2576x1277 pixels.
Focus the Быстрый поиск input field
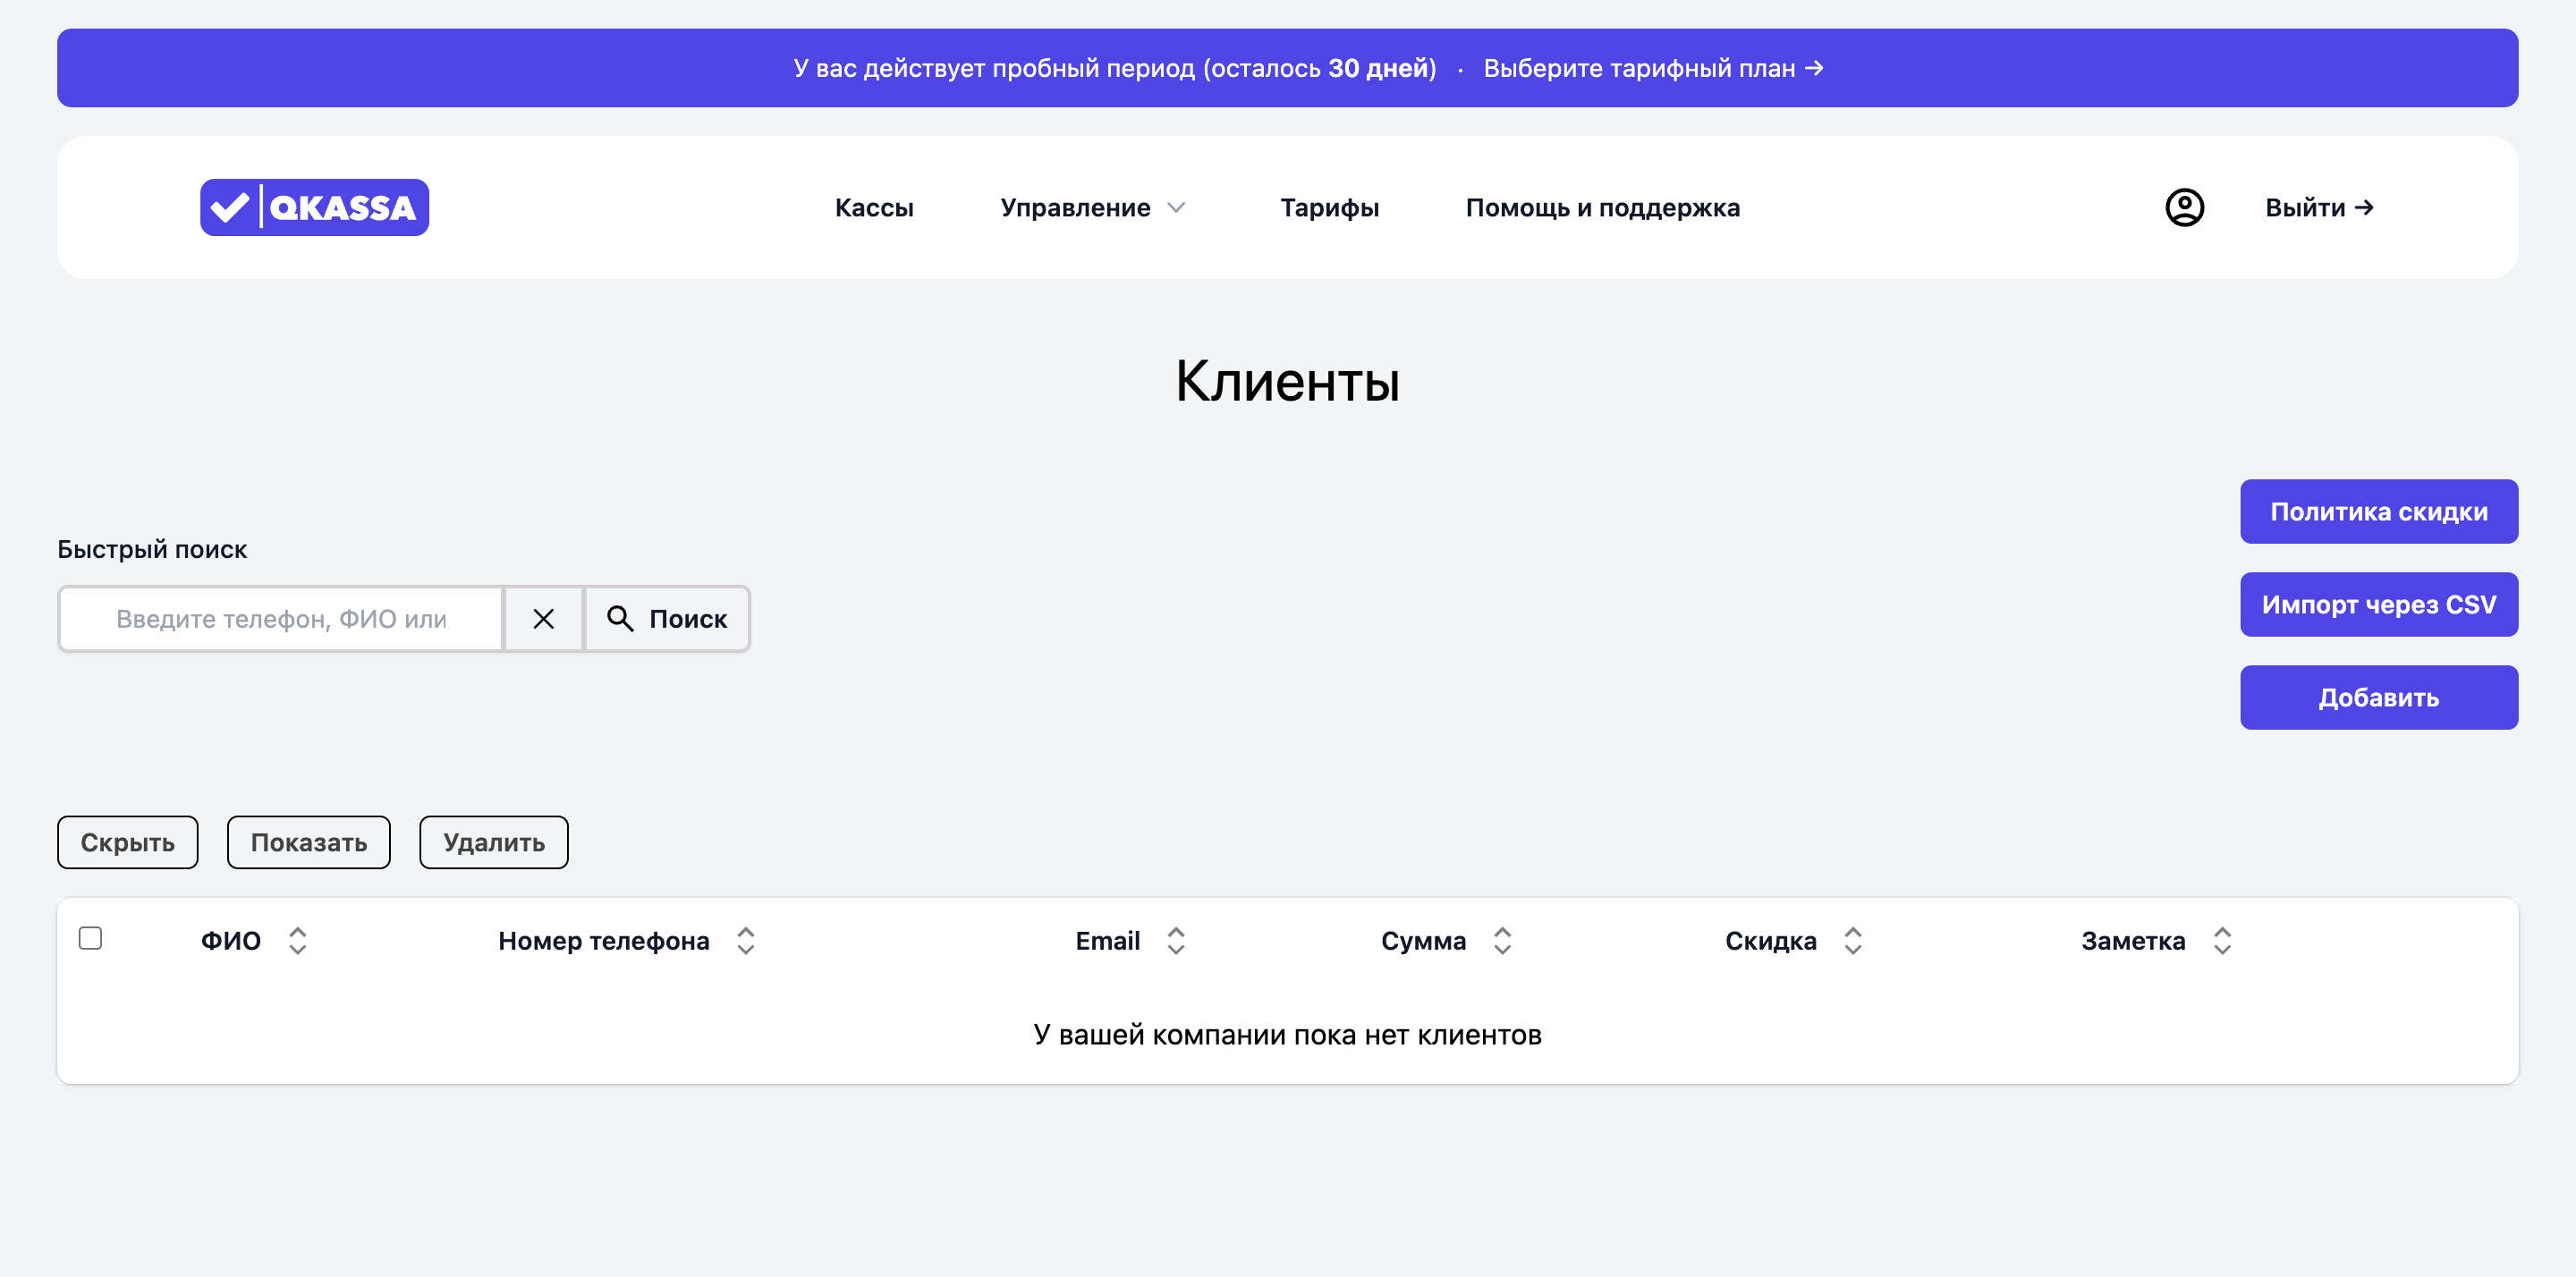tap(281, 619)
